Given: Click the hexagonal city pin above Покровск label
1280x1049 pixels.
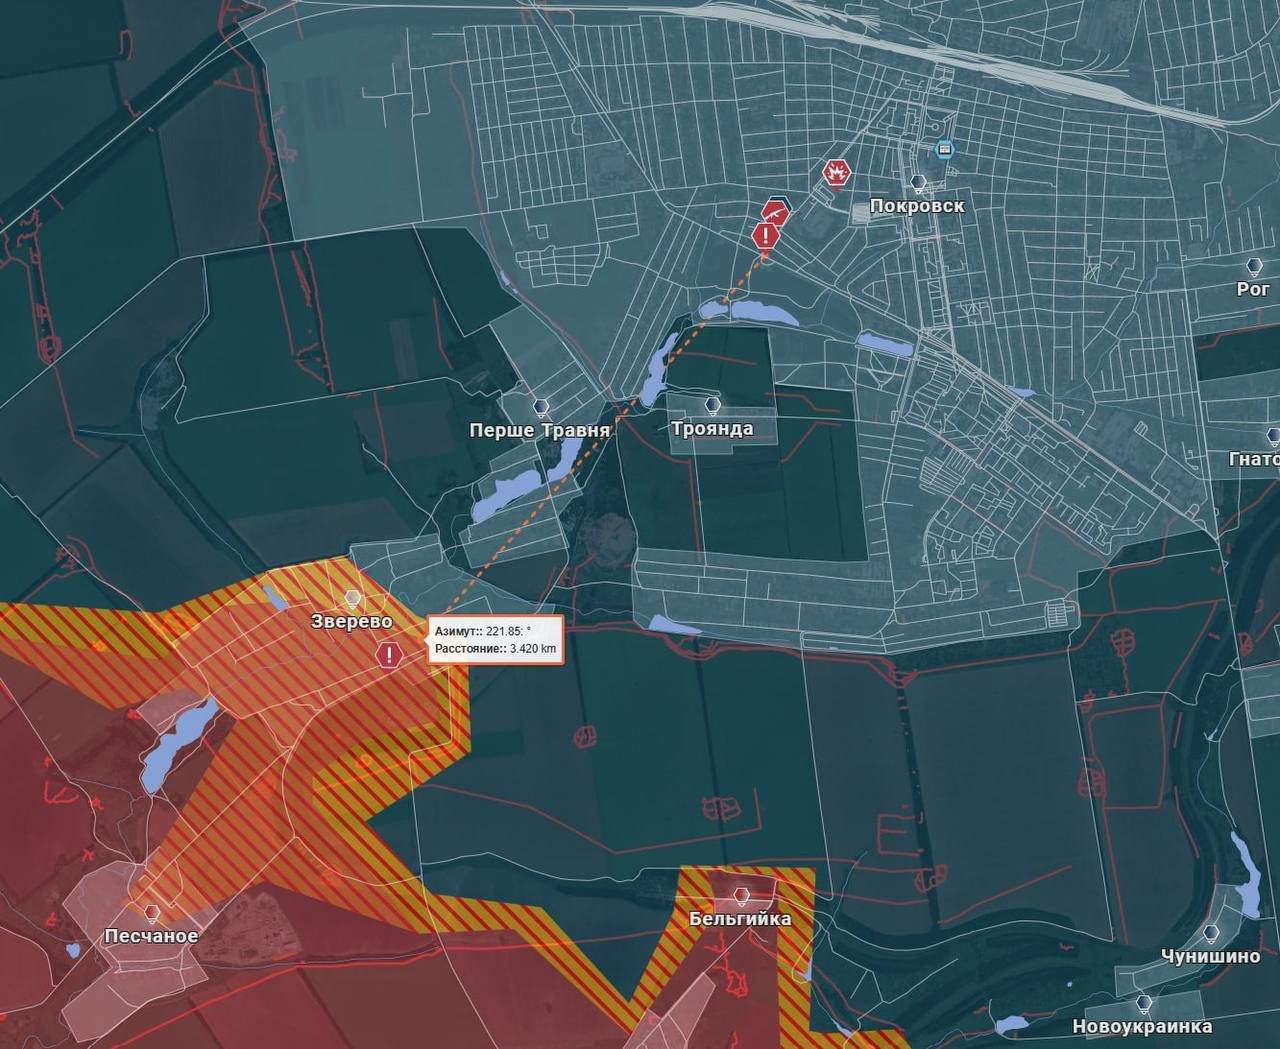Looking at the screenshot, I should (x=918, y=183).
